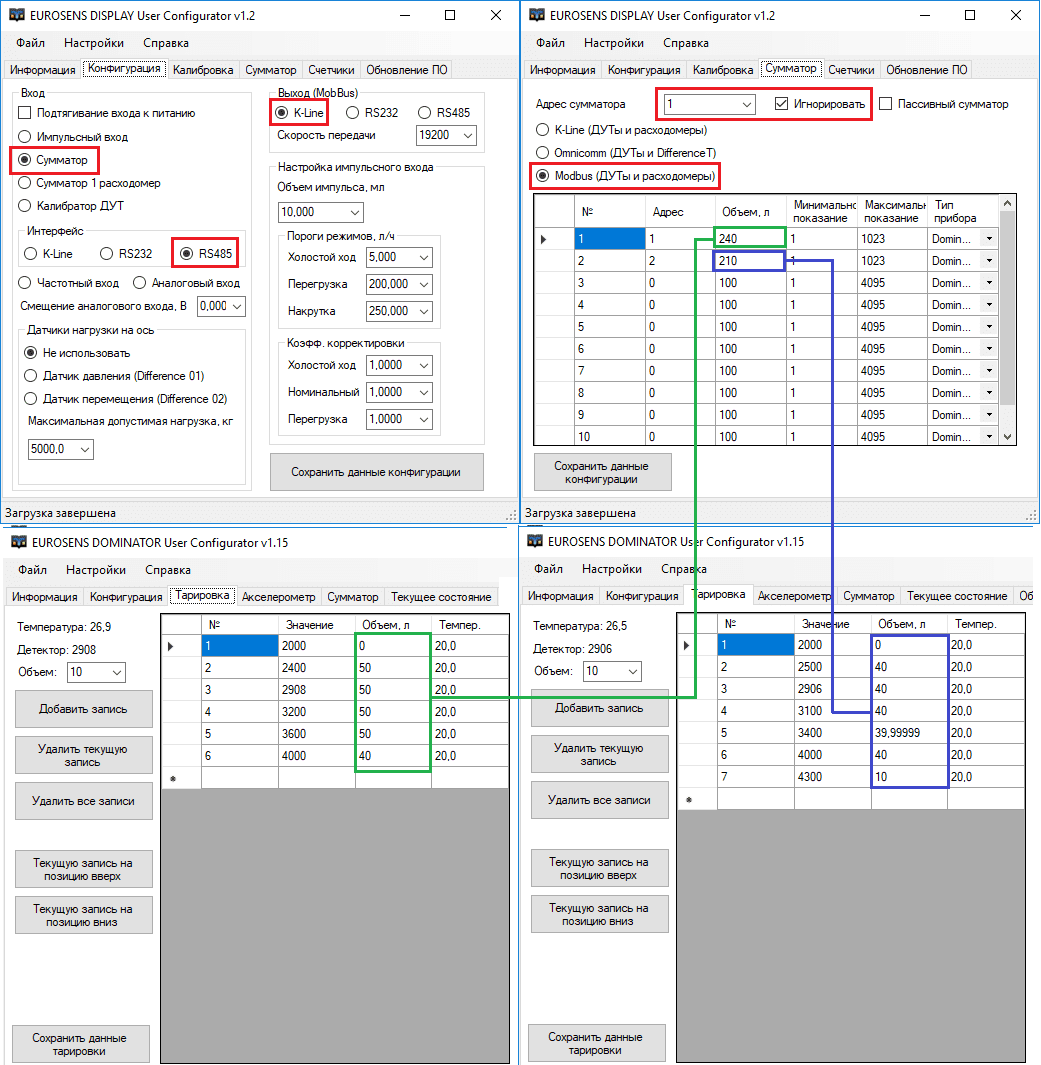The height and width of the screenshot is (1065, 1041).
Task: Click 'Значение' column header in left тарировка table
Action: coord(316,625)
